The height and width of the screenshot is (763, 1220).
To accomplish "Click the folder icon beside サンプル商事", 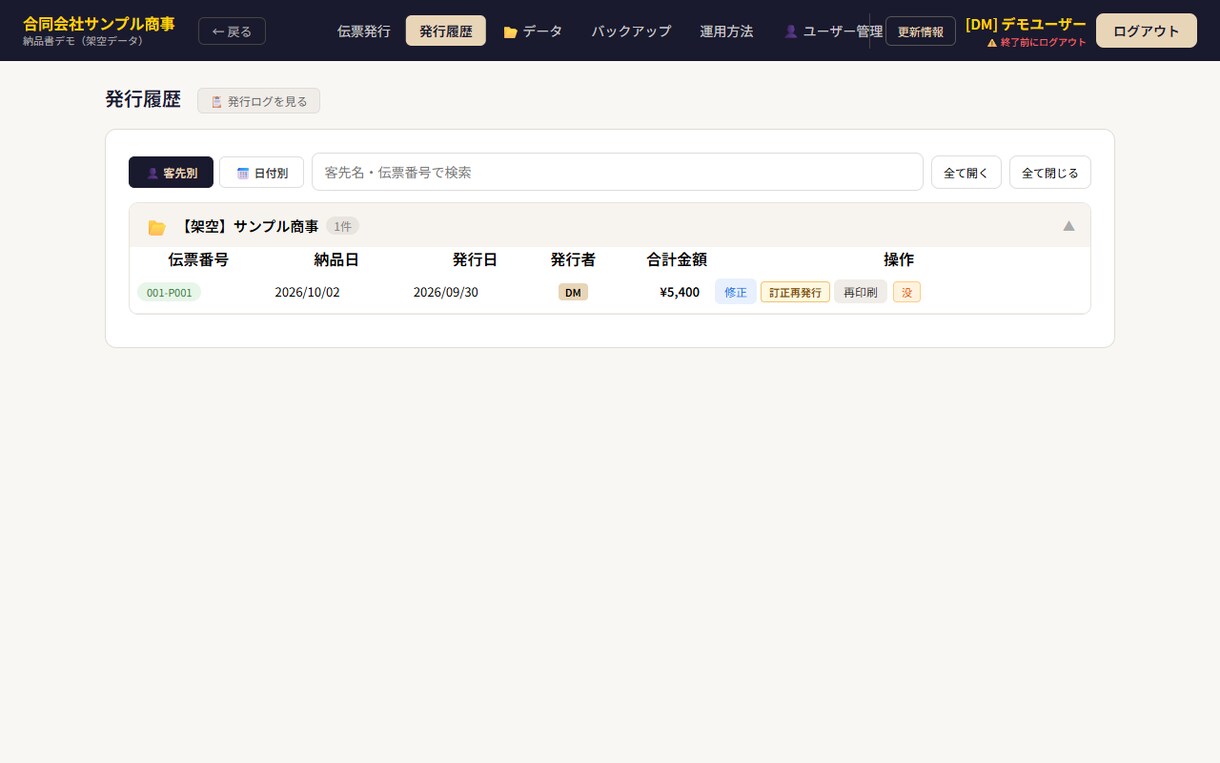I will [x=157, y=227].
